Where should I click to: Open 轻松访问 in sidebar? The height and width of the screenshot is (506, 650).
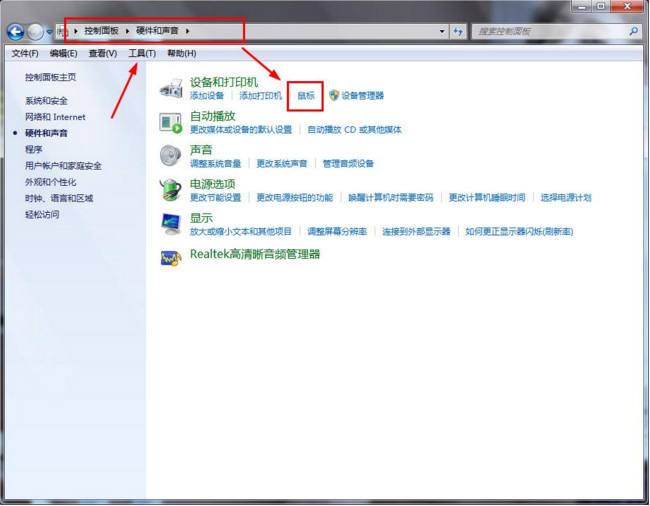point(42,214)
